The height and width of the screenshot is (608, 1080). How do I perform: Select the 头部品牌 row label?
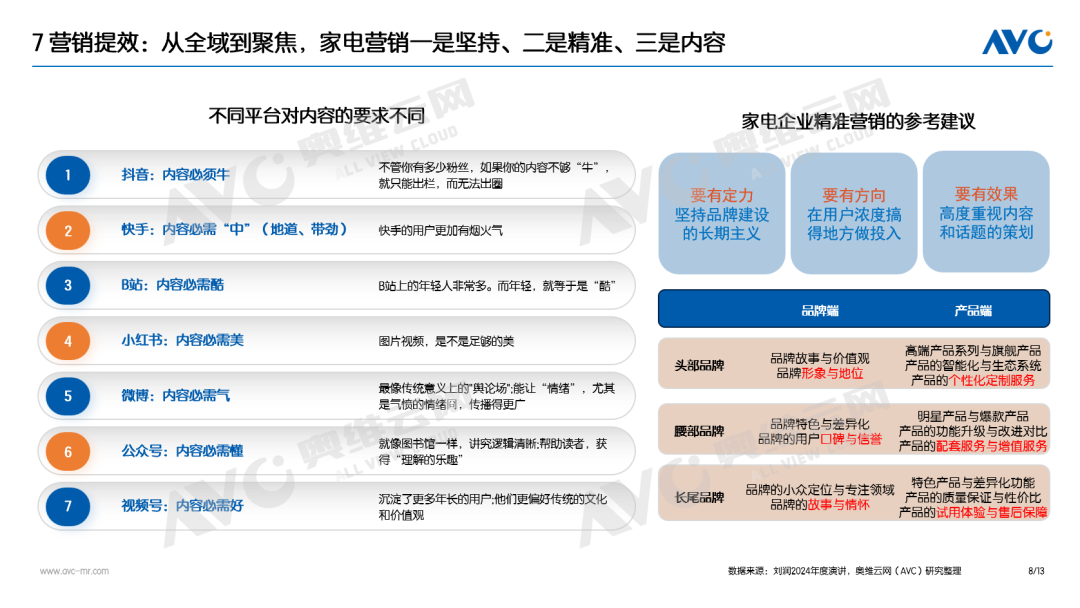click(699, 366)
